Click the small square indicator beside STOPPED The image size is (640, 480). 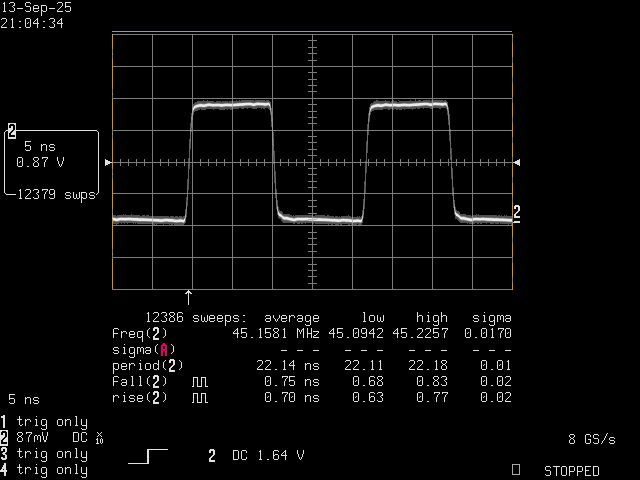pyautogui.click(x=515, y=469)
